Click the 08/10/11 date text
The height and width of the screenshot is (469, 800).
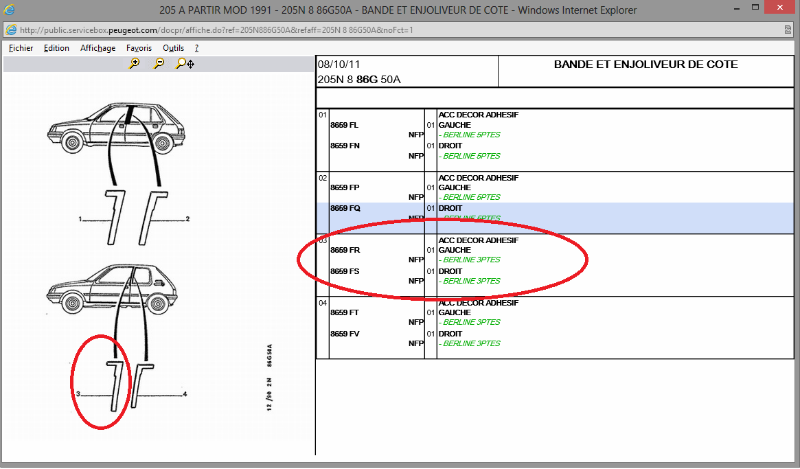coord(339,64)
